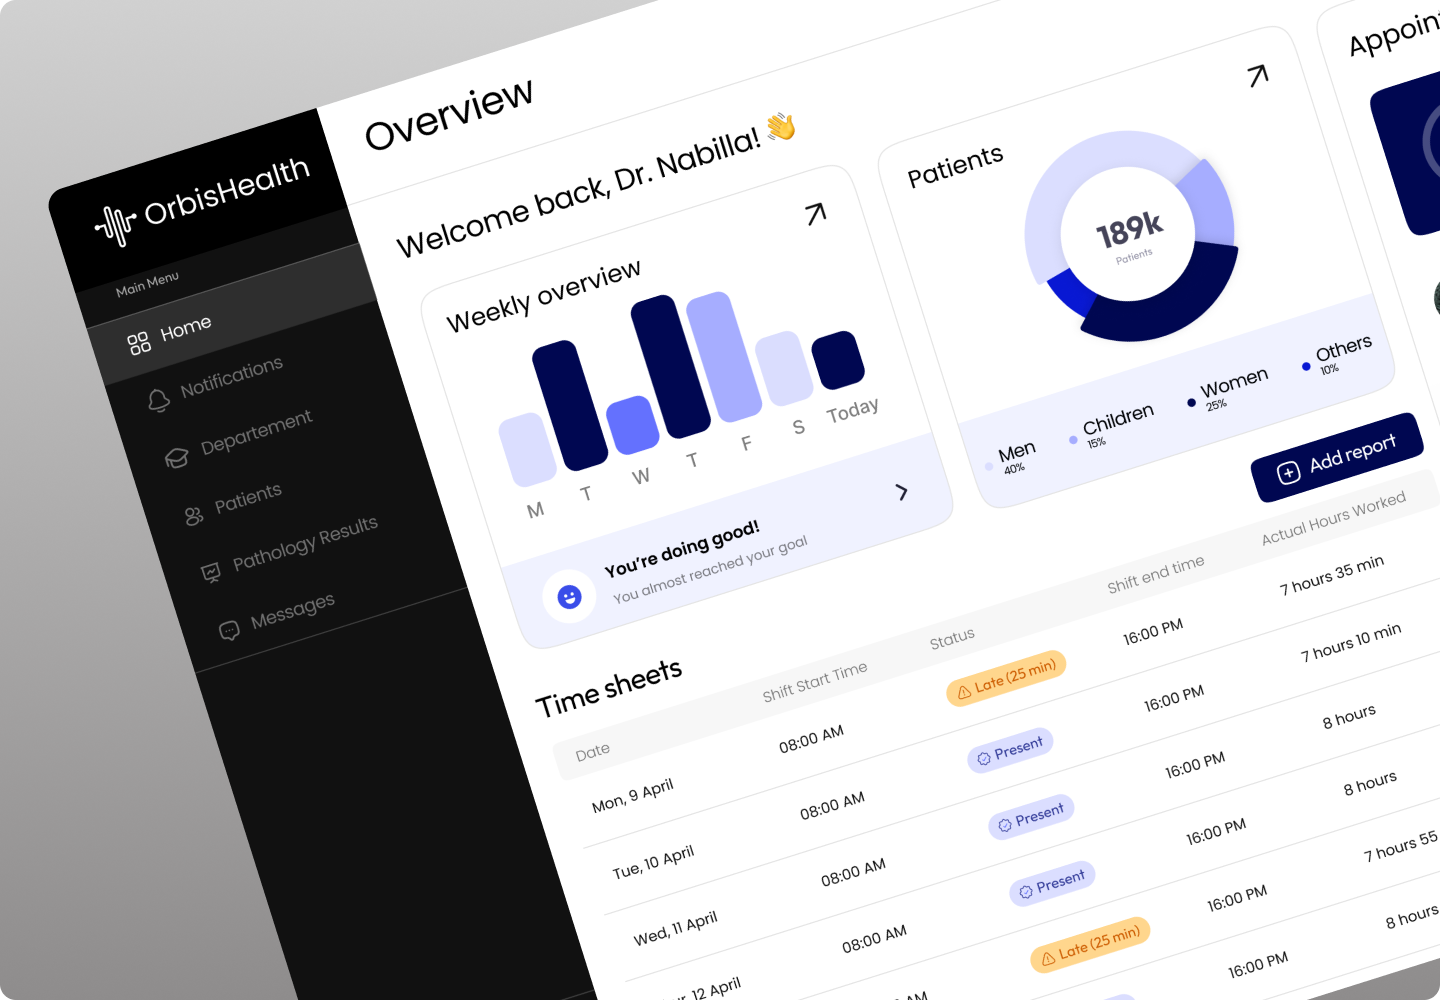Viewport: 1440px width, 1000px height.
Task: Click the waving hand emoji
Action: pos(781,126)
